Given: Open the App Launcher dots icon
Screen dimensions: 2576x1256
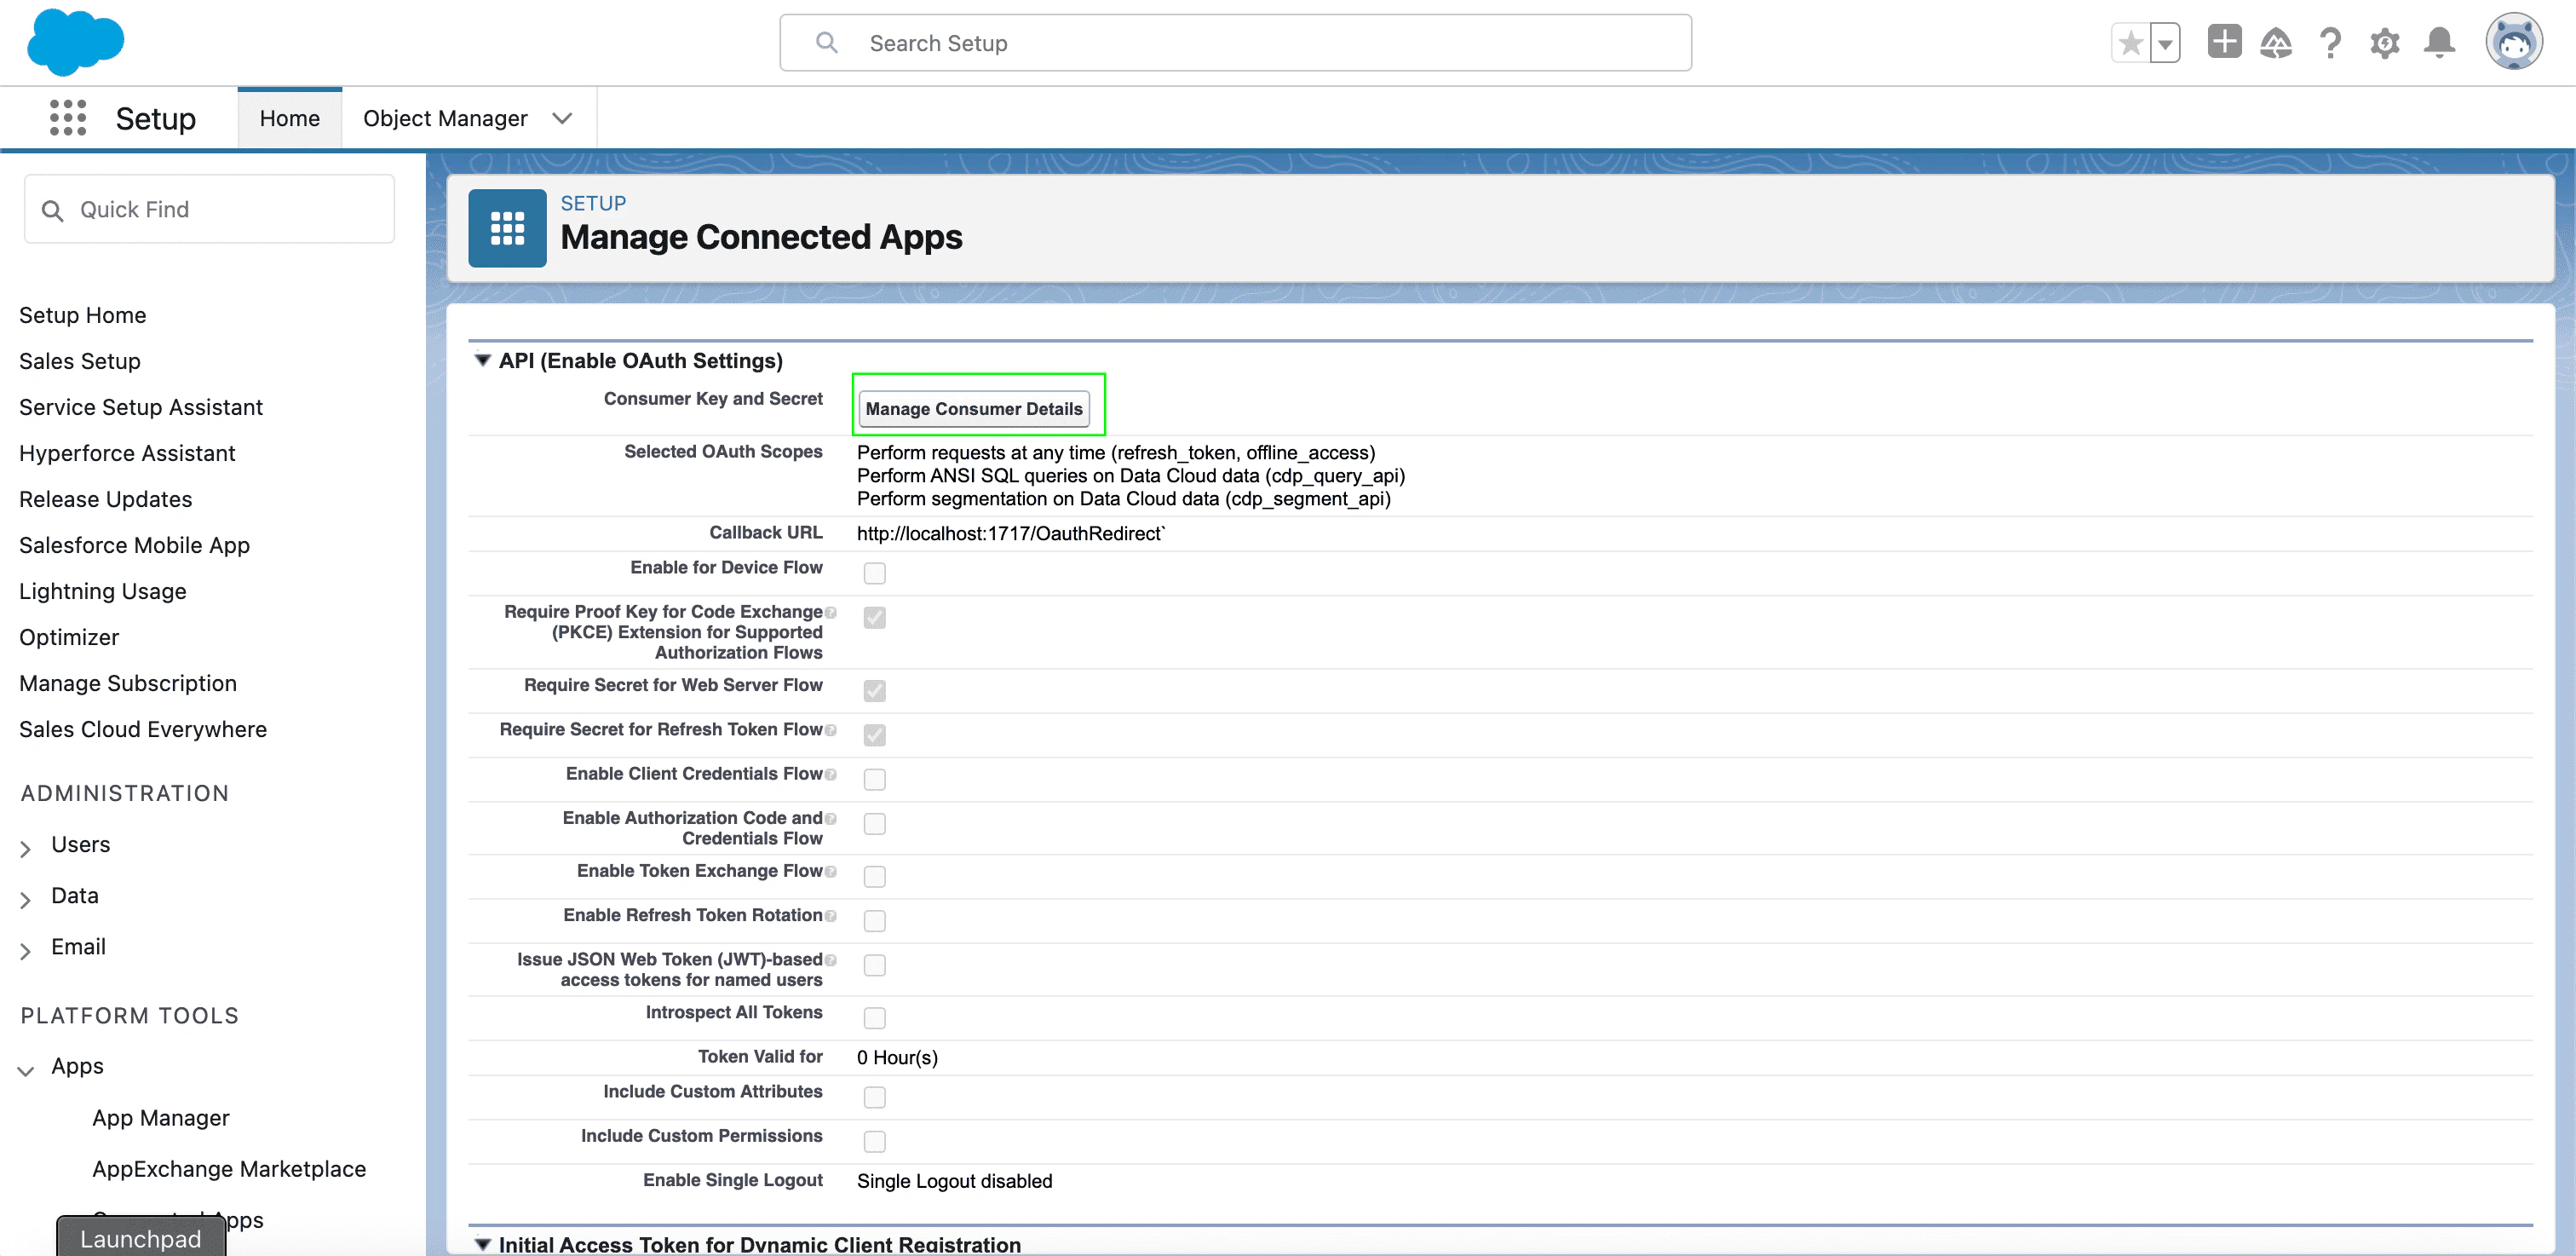Looking at the screenshot, I should point(68,118).
